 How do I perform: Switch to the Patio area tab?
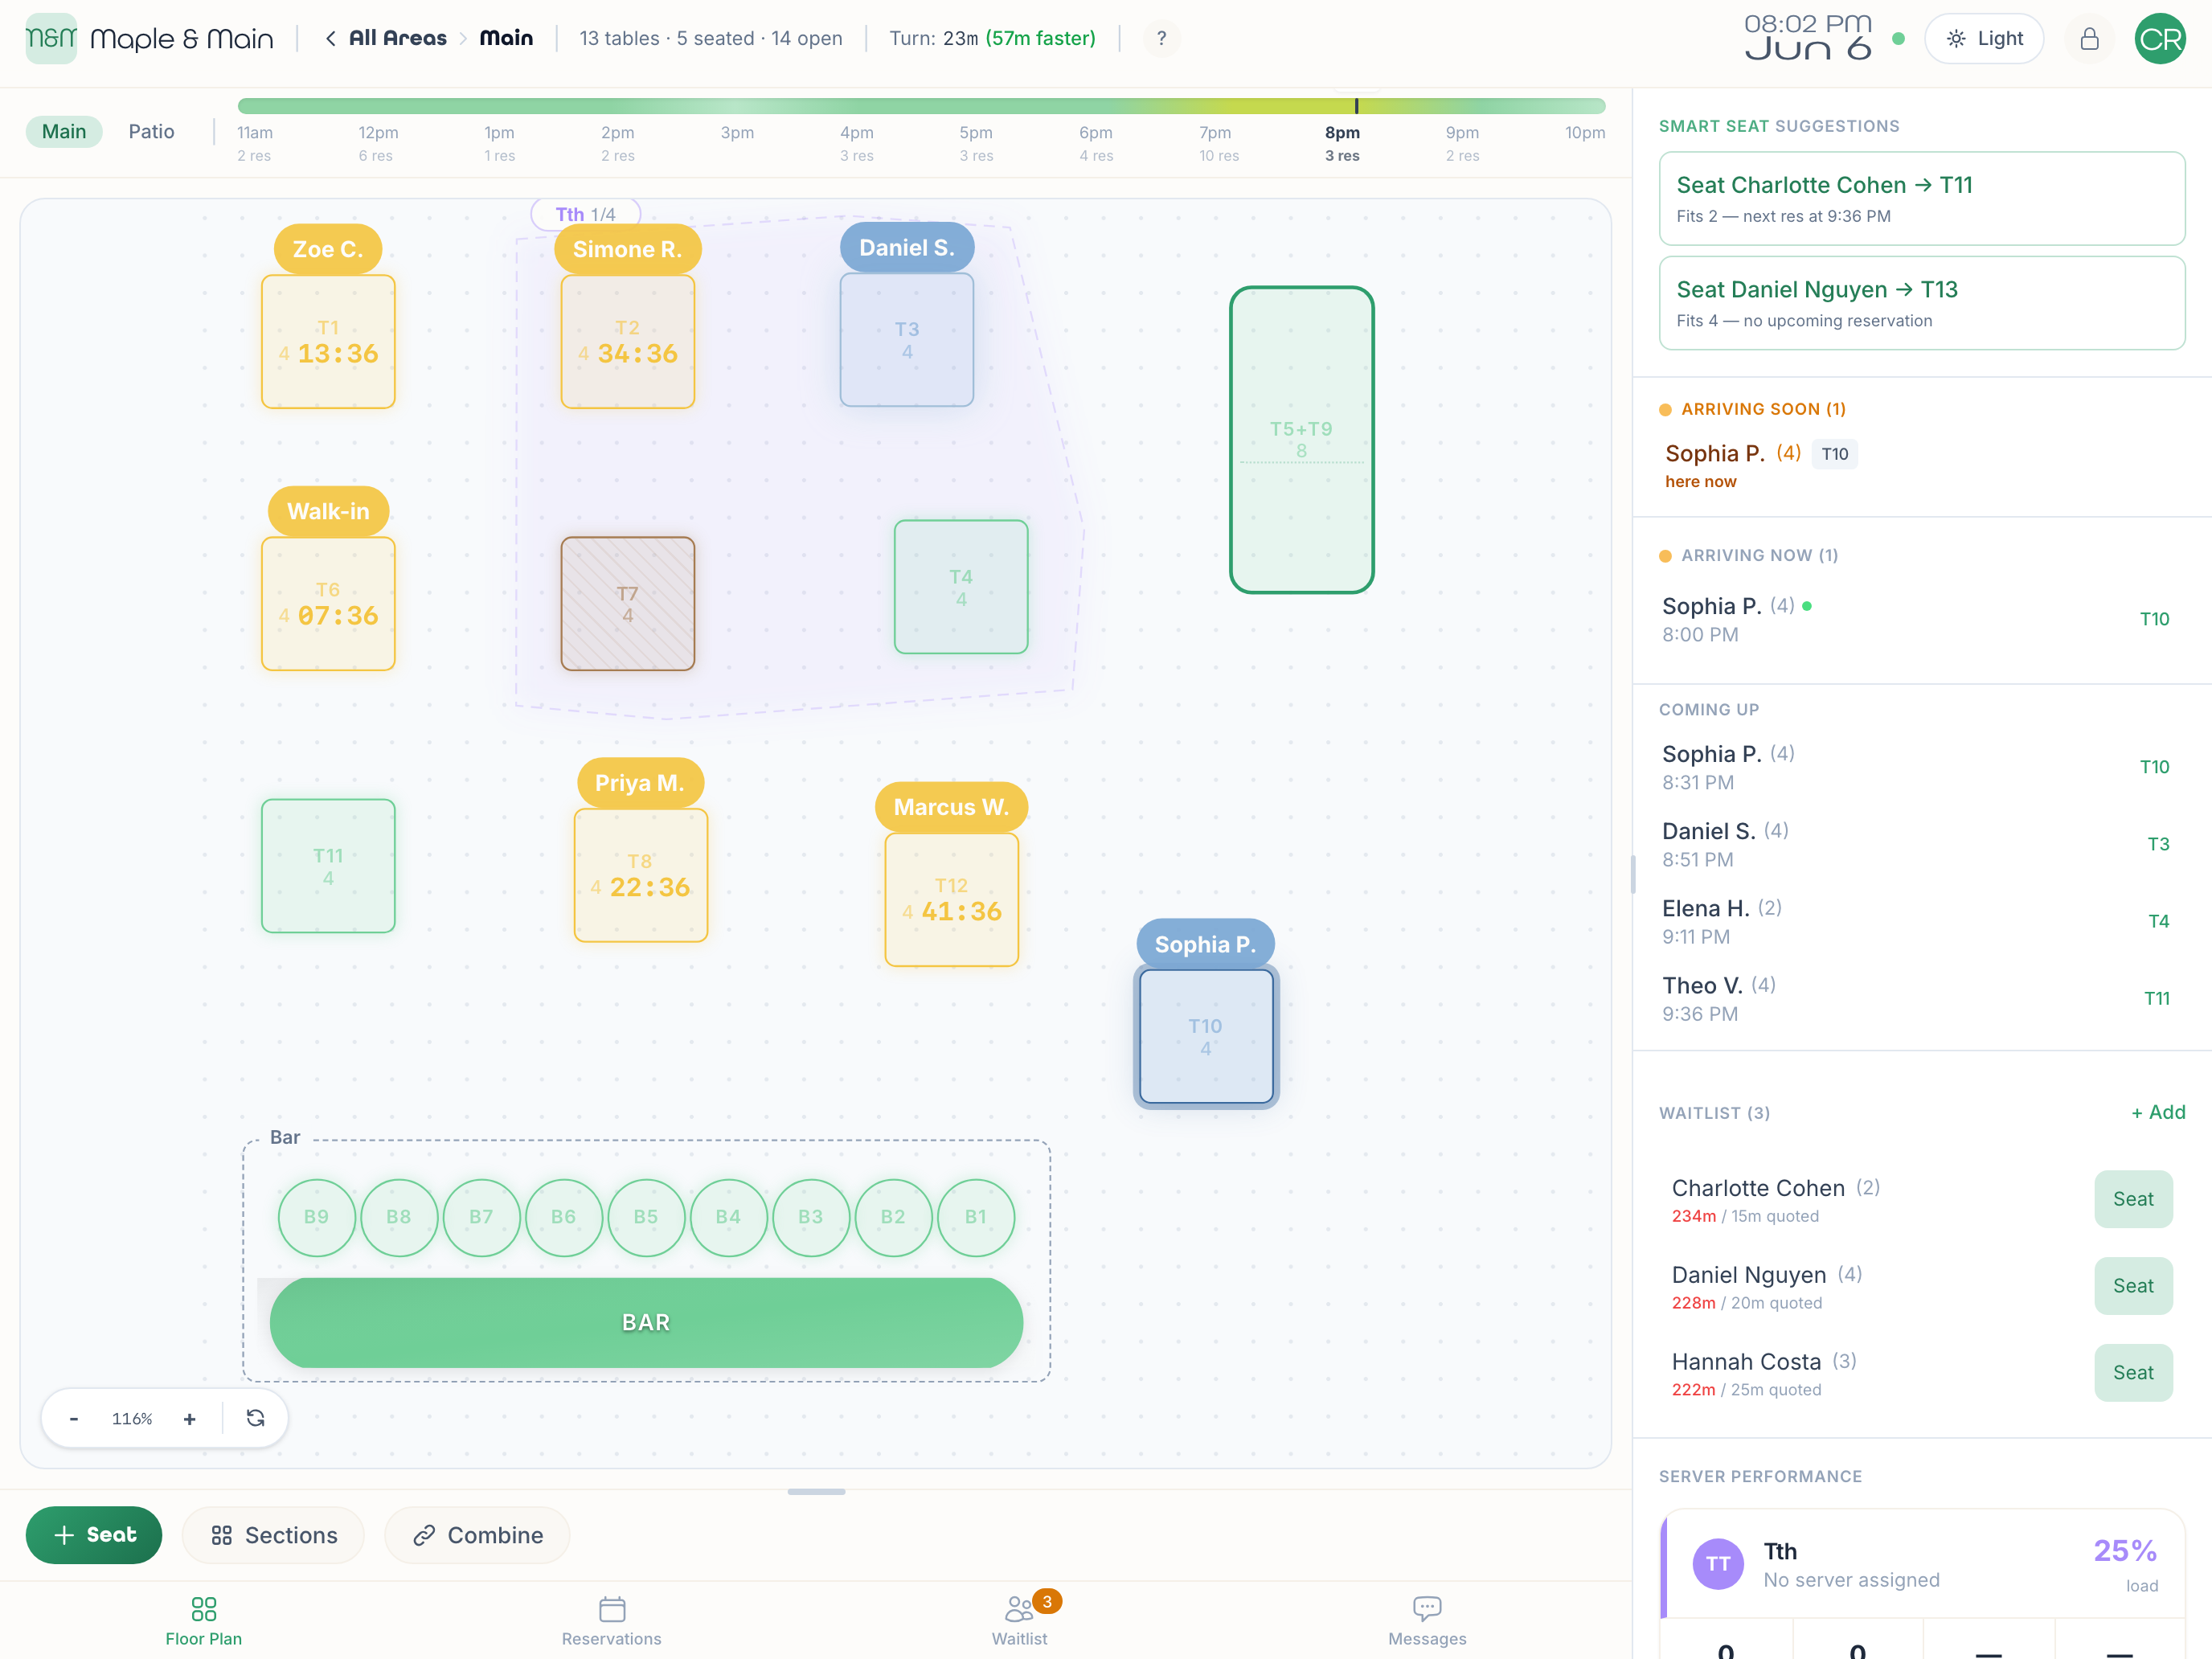click(x=151, y=131)
